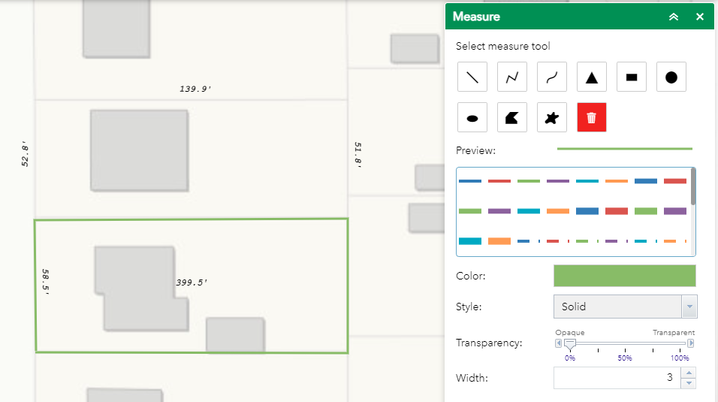This screenshot has height=402, width=718.
Task: Select the thickest red line symbol
Action: point(616,211)
